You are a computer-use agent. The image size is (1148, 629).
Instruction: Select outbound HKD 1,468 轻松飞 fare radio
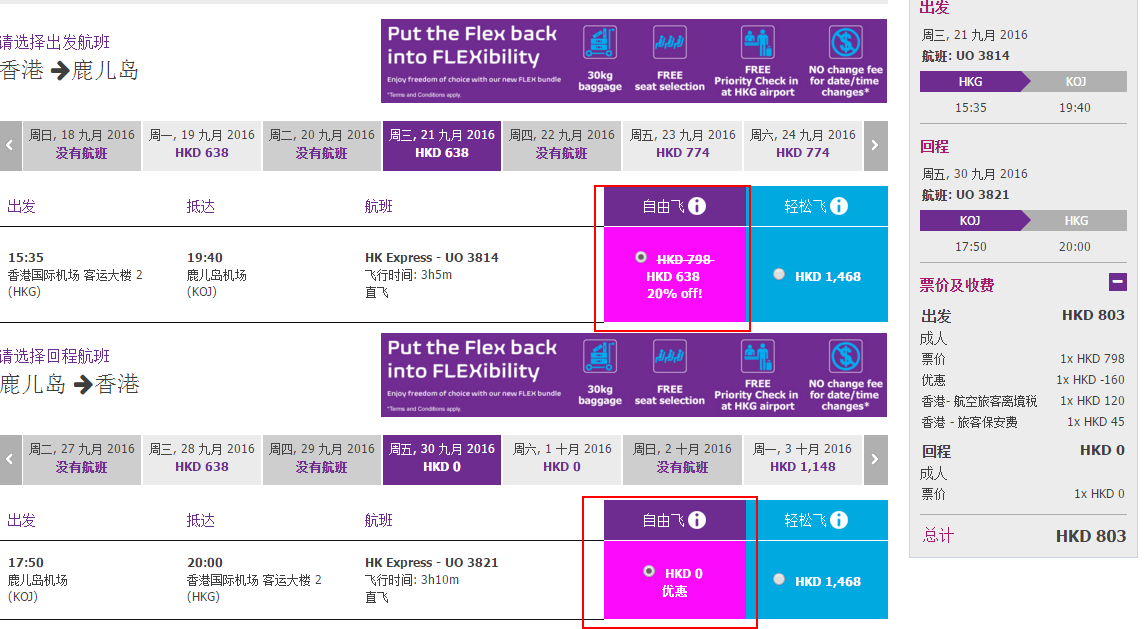[779, 274]
